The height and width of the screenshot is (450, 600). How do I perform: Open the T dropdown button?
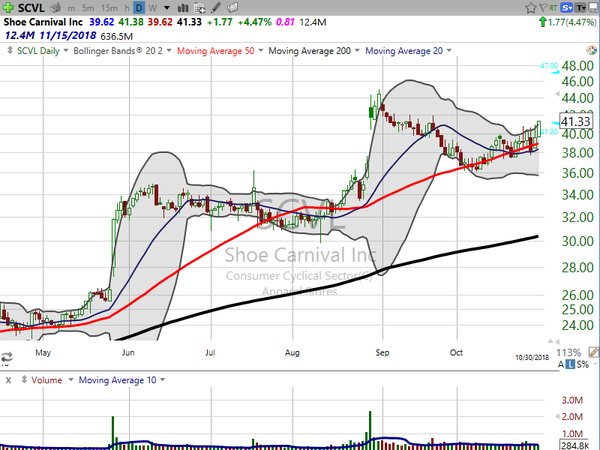coord(580,8)
